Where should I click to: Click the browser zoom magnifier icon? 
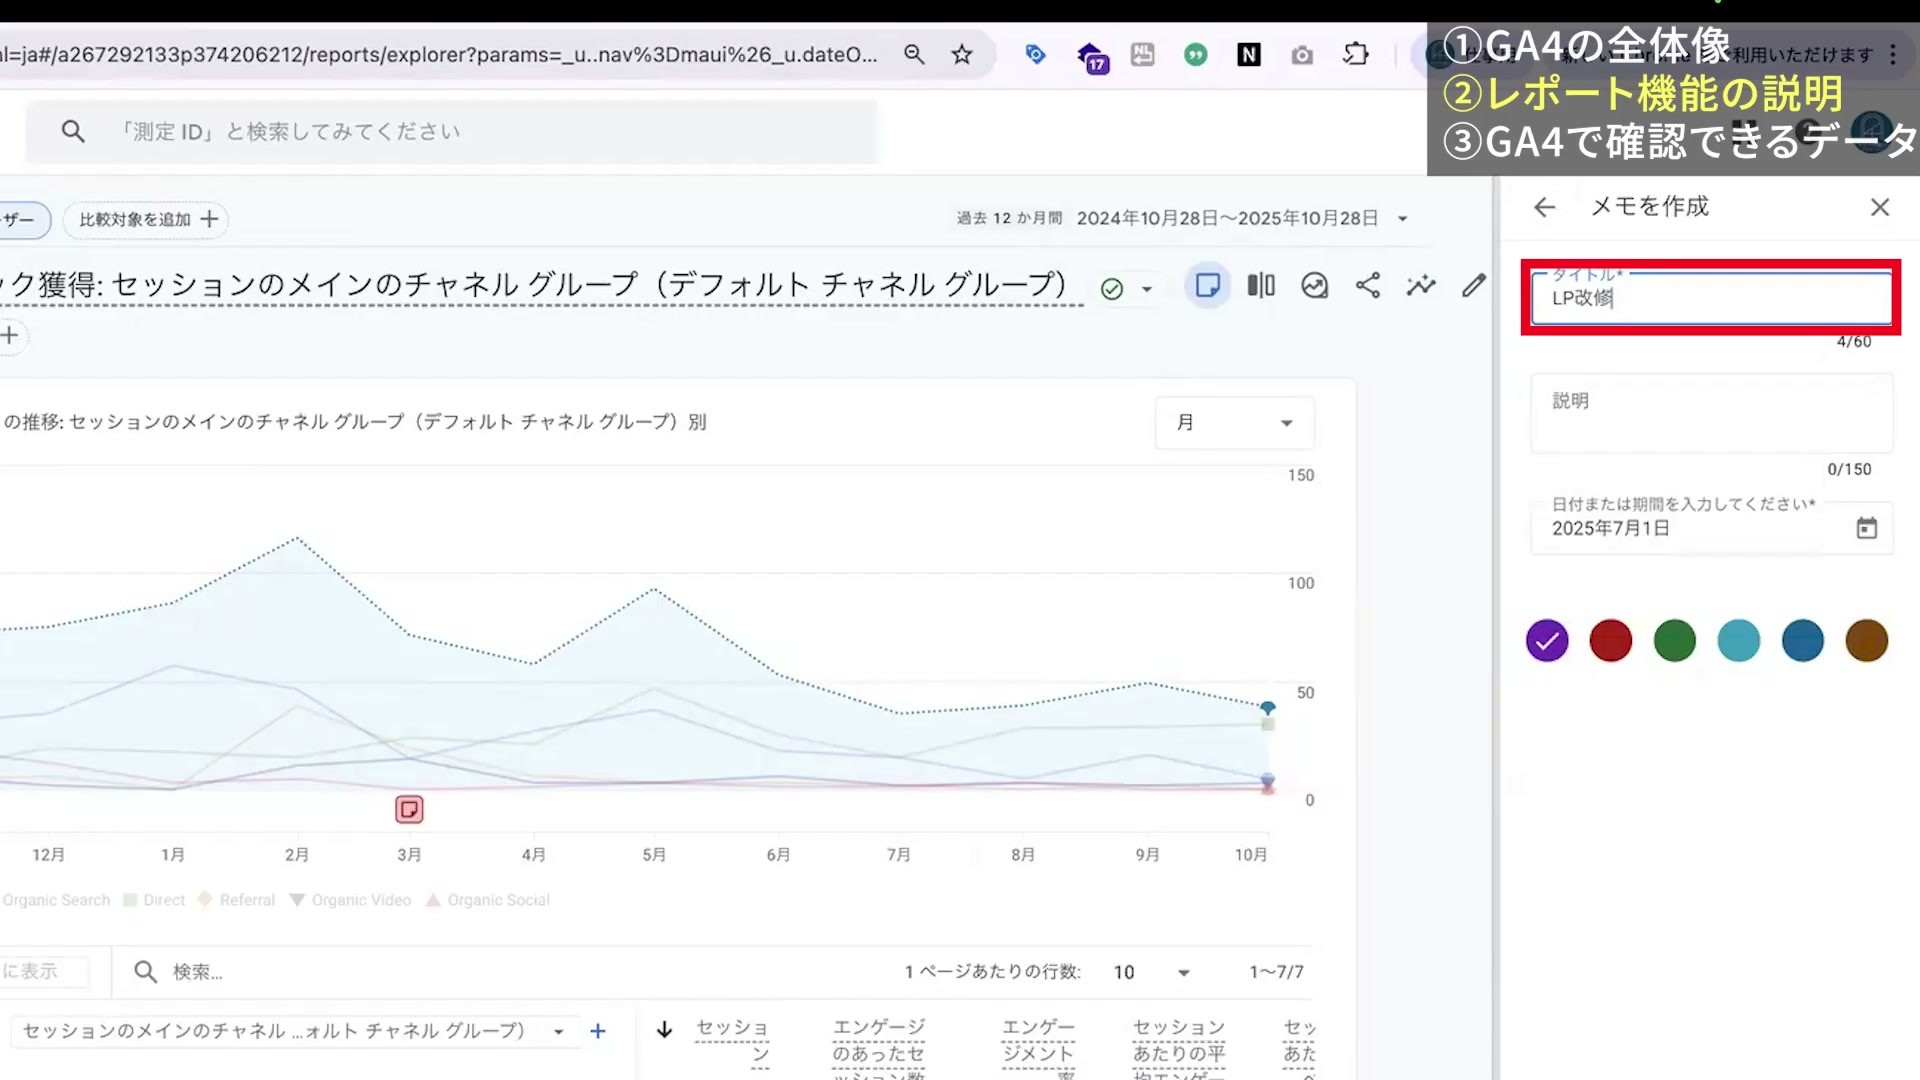[x=914, y=54]
